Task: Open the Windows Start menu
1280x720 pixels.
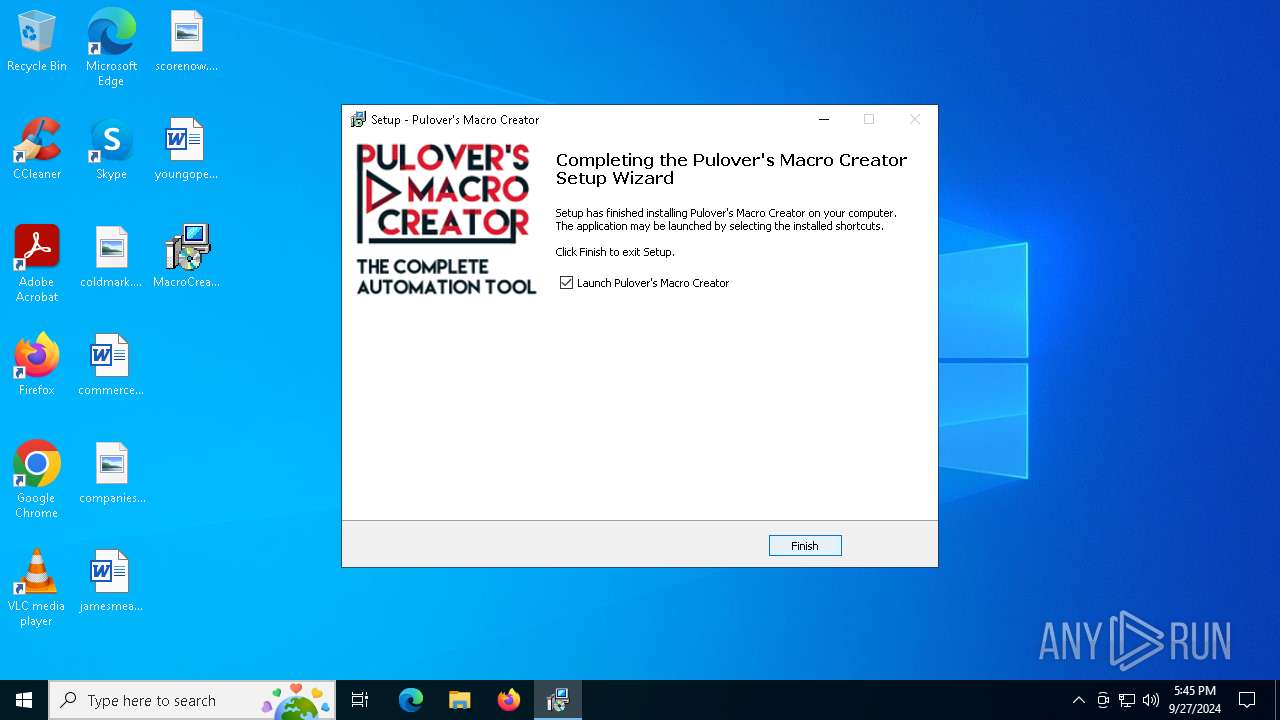Action: tap(24, 700)
